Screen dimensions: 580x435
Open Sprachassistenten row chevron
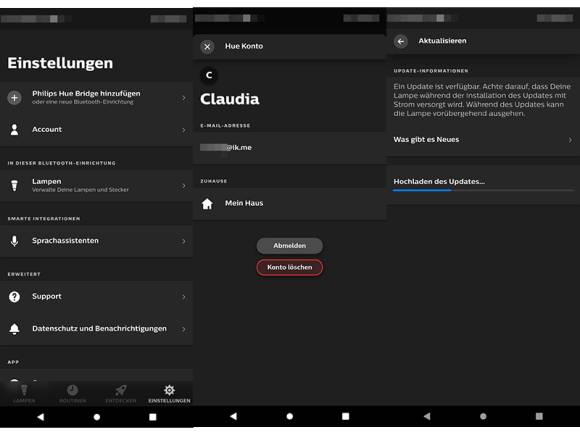pos(184,241)
